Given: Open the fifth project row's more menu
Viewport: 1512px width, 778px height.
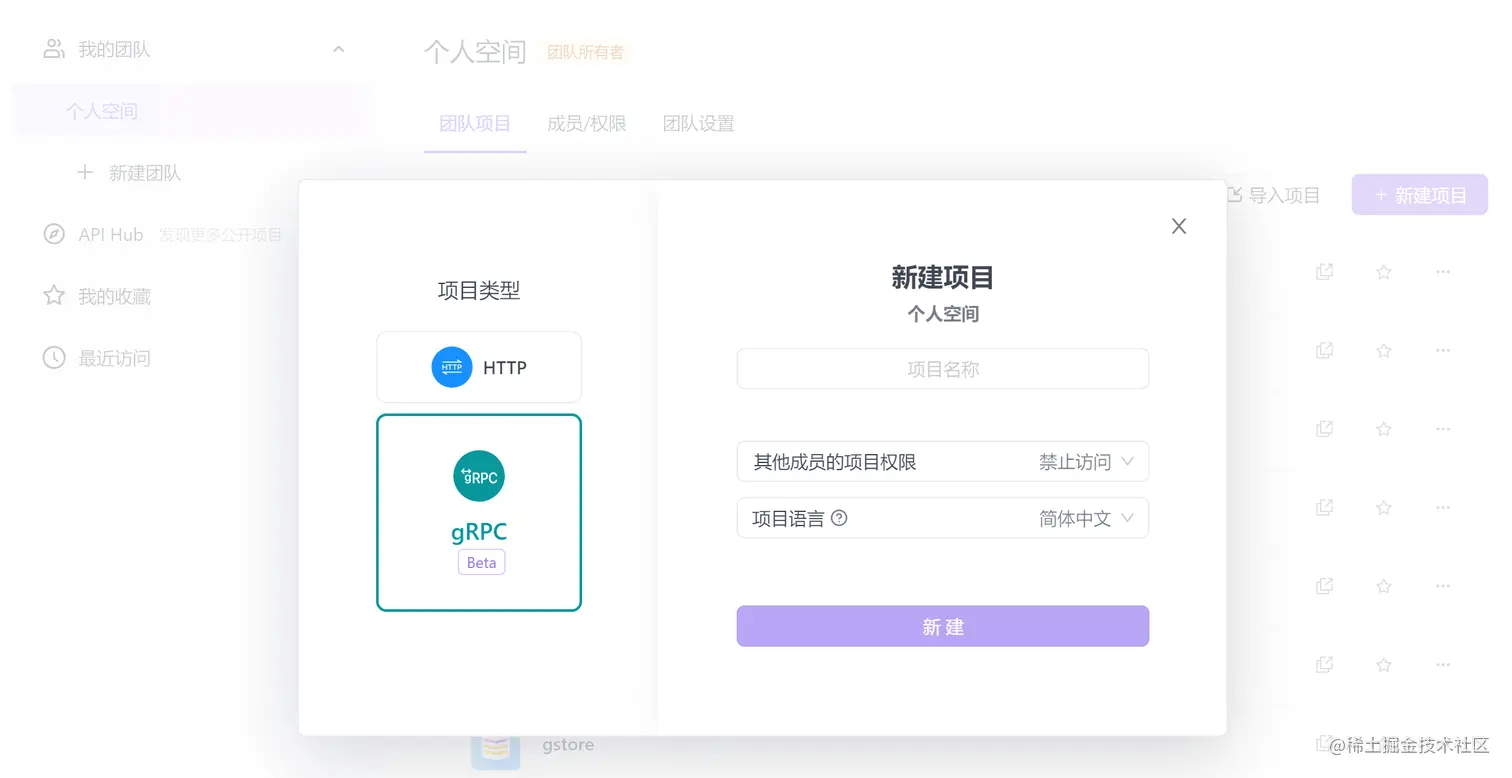Looking at the screenshot, I should coord(1443,586).
